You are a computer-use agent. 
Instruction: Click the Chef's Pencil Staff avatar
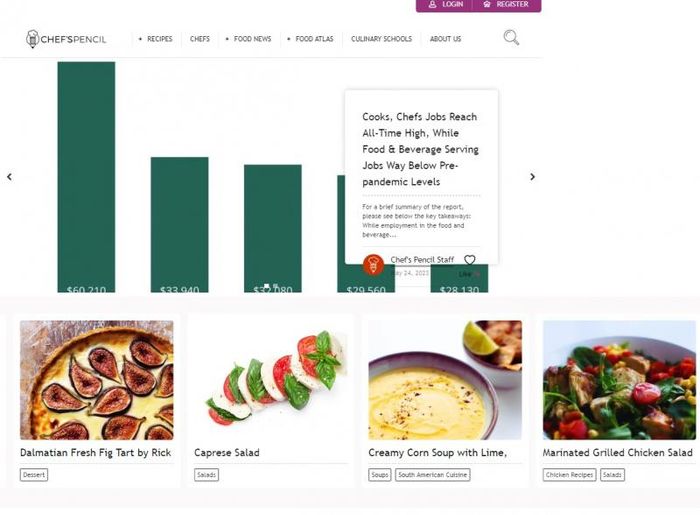pos(373,265)
